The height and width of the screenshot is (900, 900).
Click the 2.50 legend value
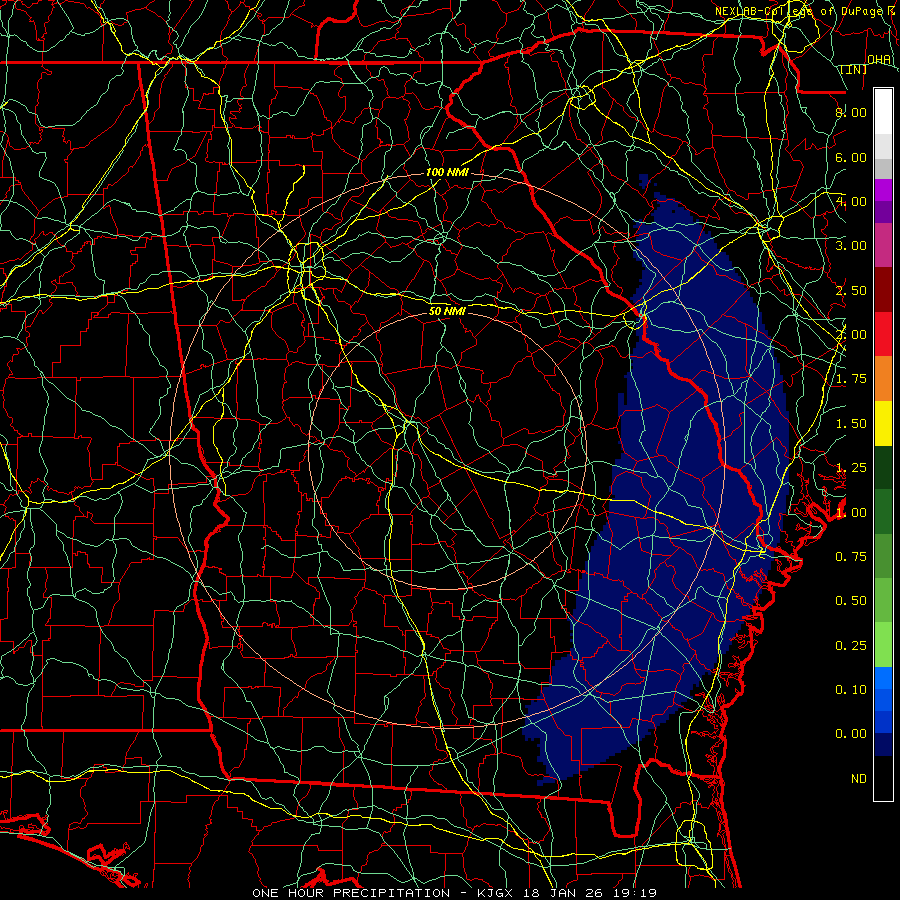pyautogui.click(x=851, y=290)
